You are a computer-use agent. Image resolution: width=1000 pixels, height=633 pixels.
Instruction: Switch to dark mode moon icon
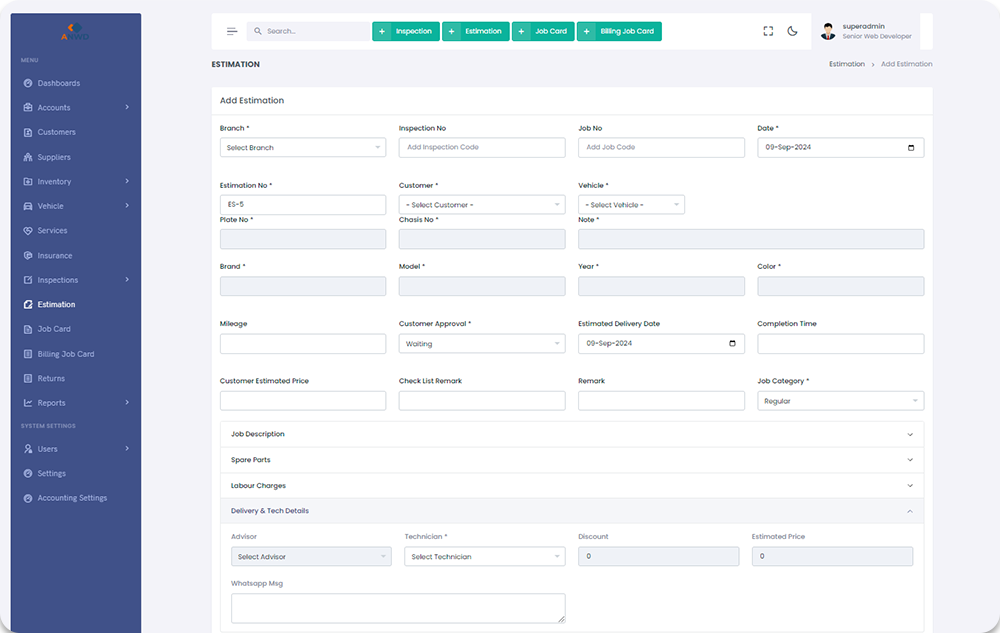click(x=792, y=31)
